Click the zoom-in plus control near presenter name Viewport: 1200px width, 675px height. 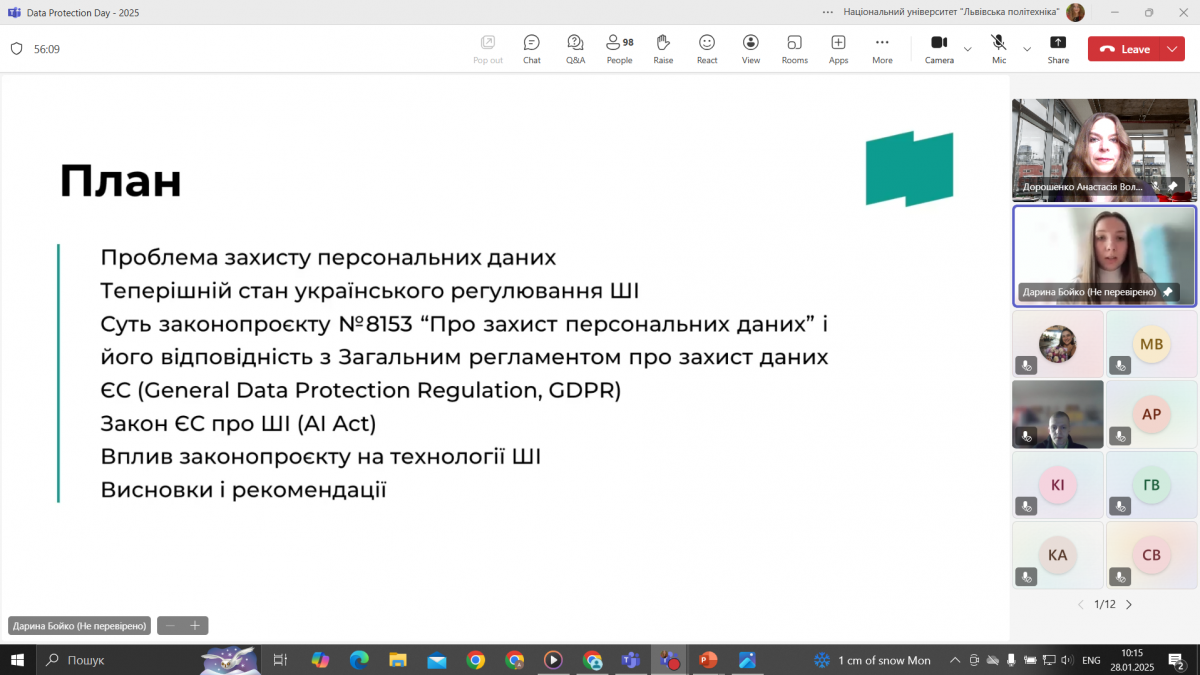pos(194,625)
